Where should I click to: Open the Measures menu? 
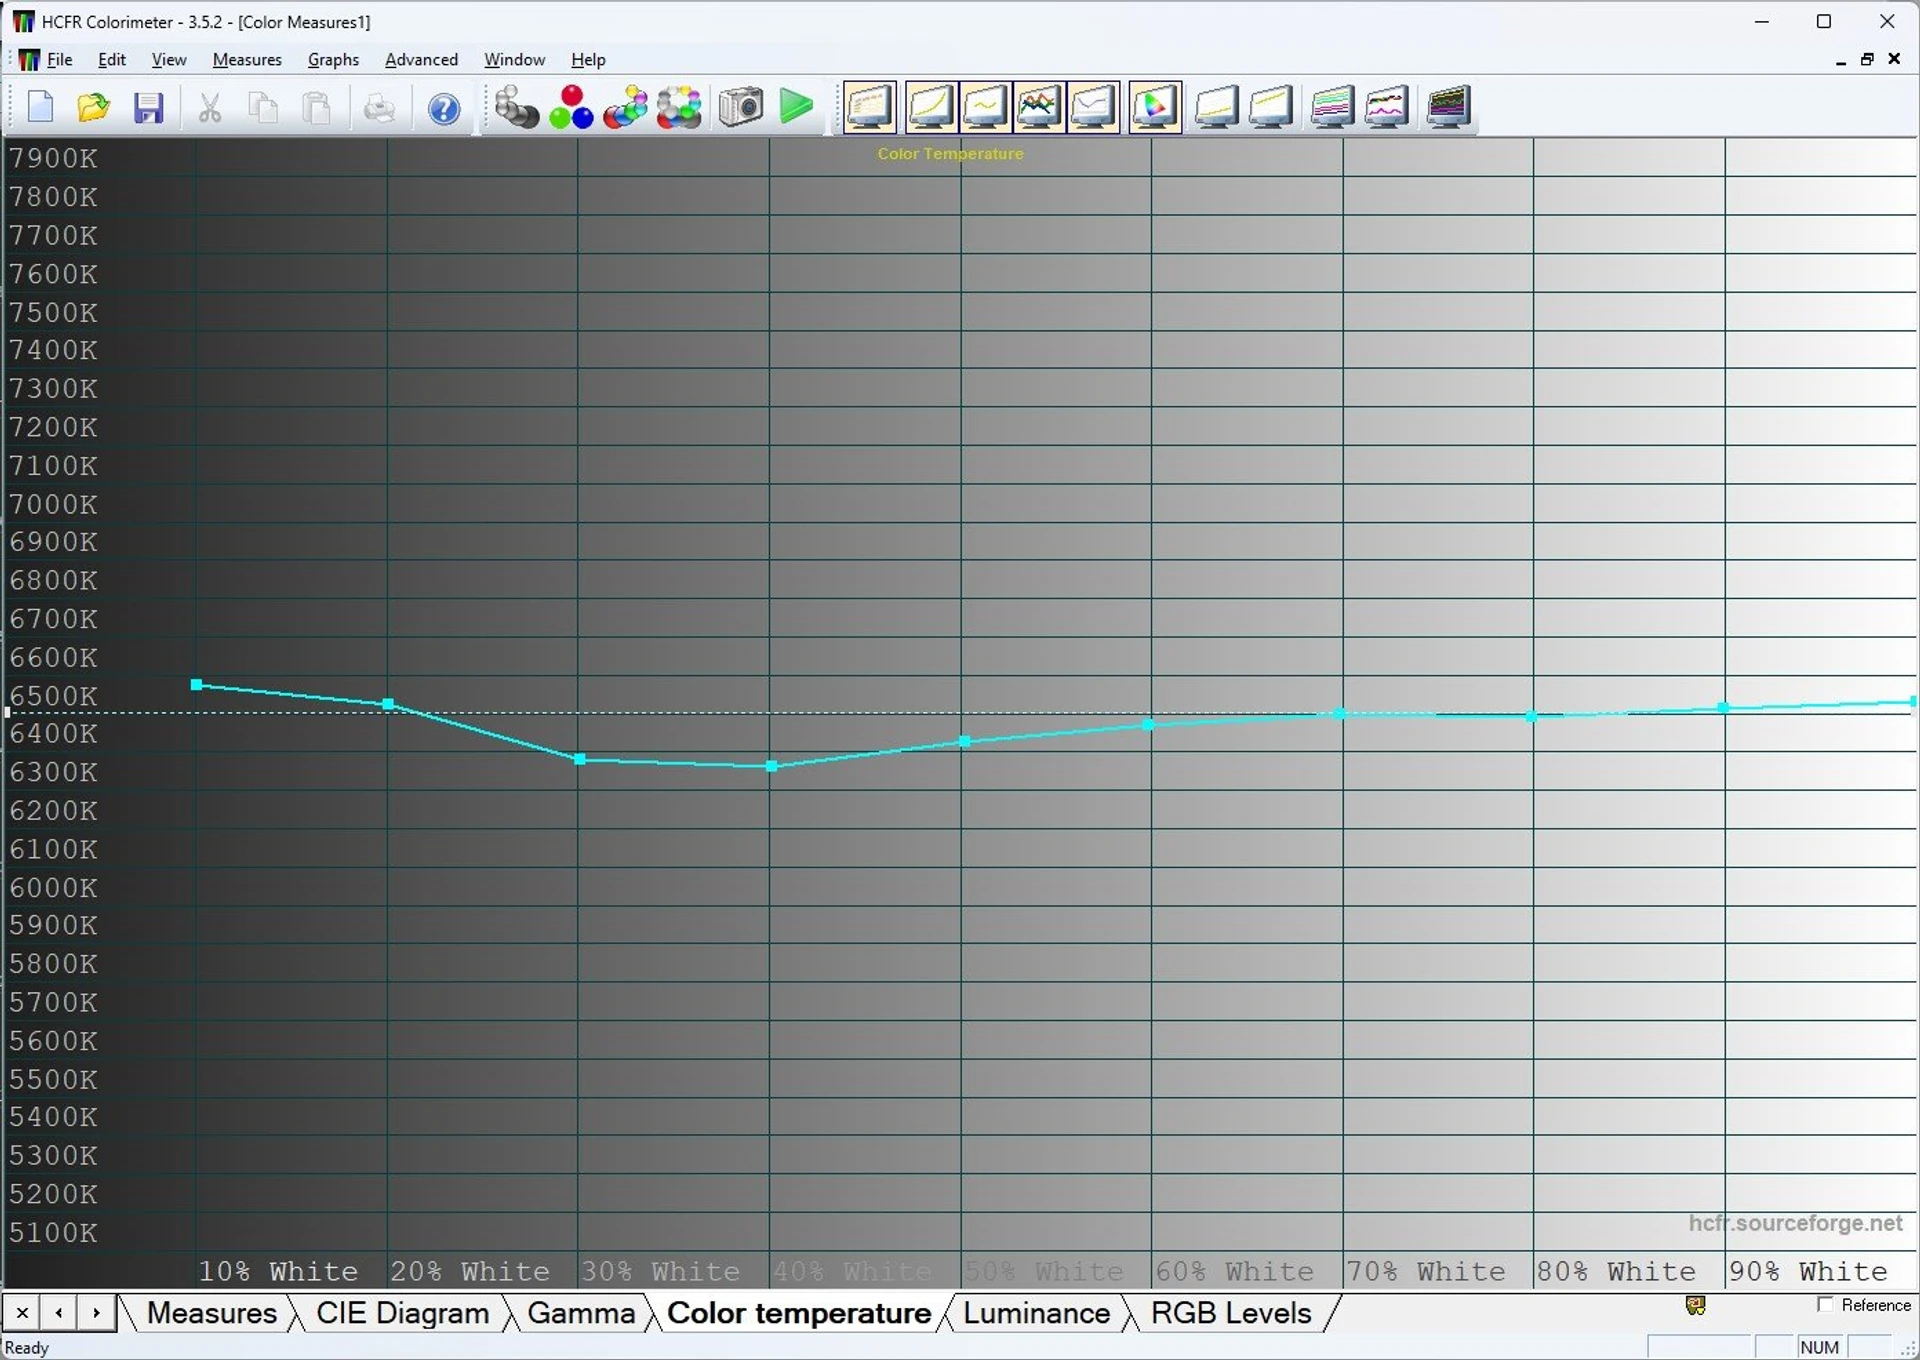247,60
